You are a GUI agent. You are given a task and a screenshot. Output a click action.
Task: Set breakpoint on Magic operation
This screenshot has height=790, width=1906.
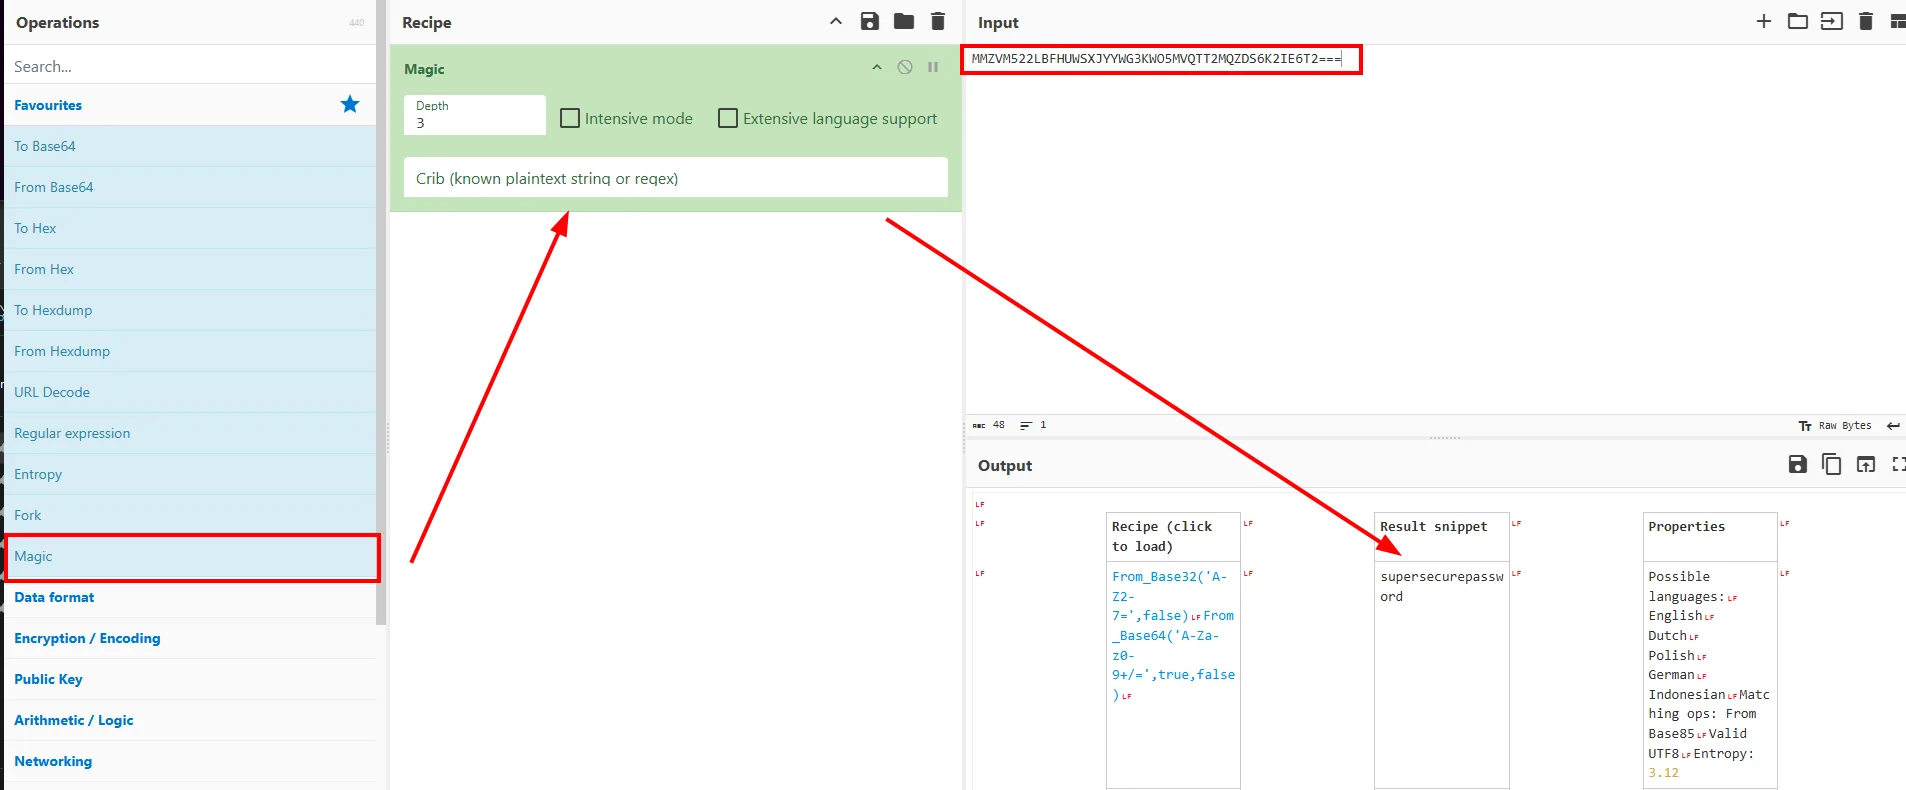(x=933, y=67)
